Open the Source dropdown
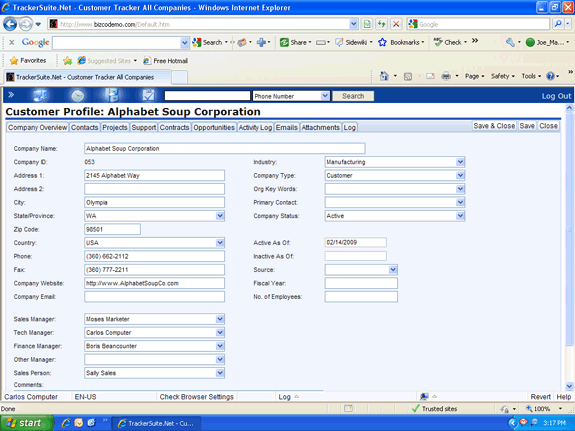Viewport: 575px width, 431px height. pos(393,270)
